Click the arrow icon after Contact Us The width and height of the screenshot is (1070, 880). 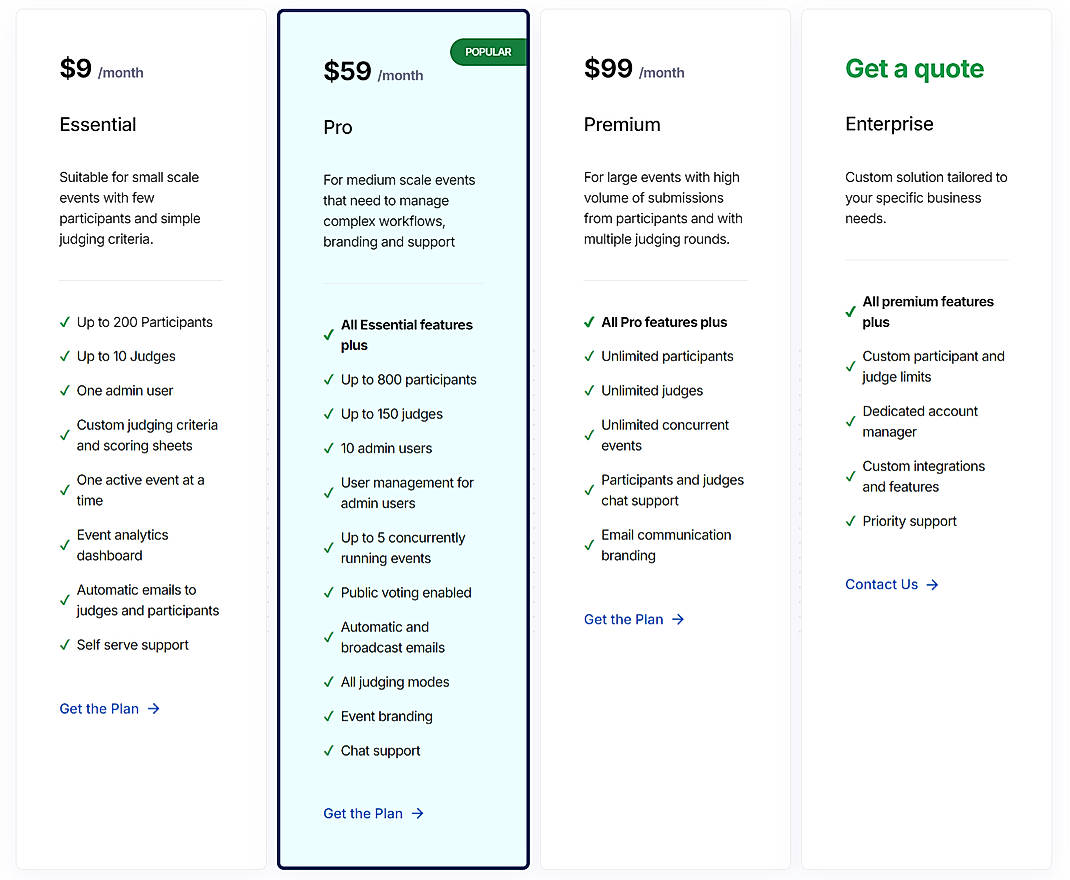click(x=930, y=584)
